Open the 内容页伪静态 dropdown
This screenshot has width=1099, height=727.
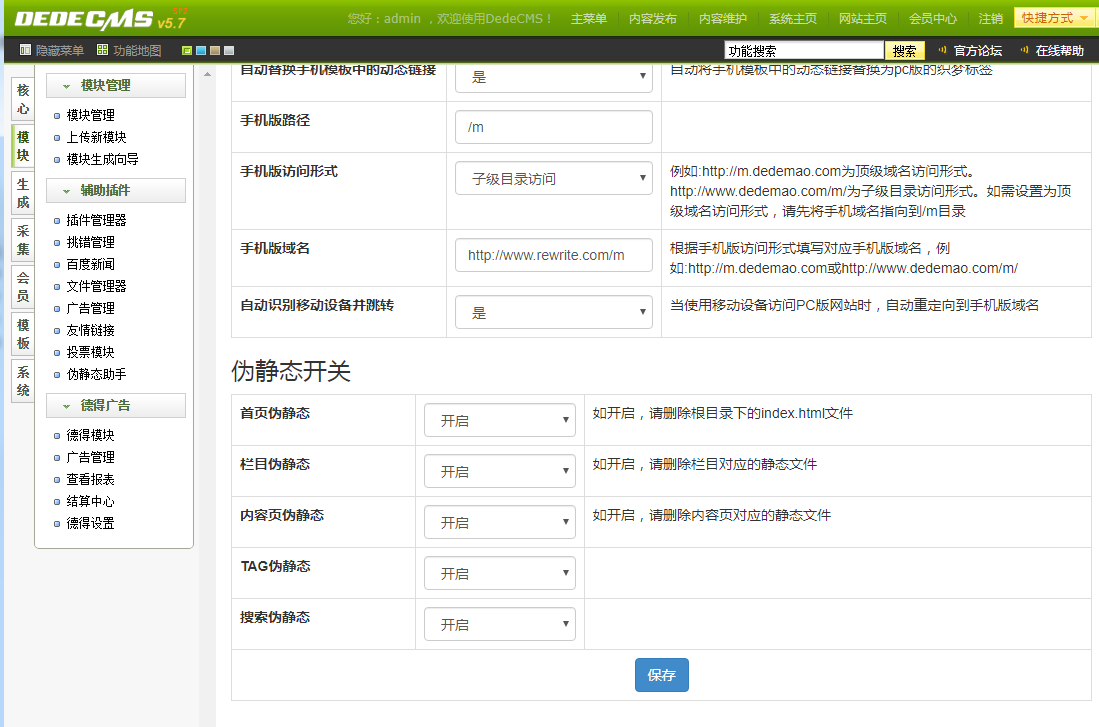click(x=500, y=522)
